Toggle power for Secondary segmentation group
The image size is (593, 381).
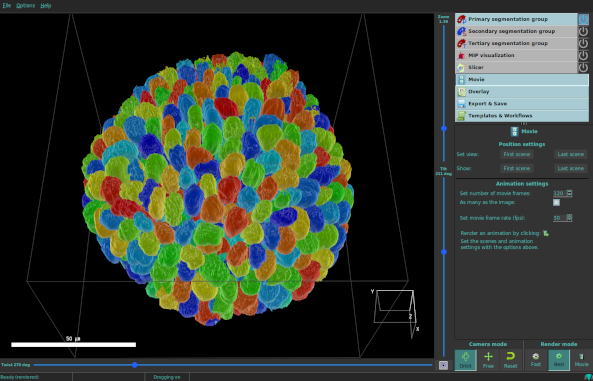584,31
